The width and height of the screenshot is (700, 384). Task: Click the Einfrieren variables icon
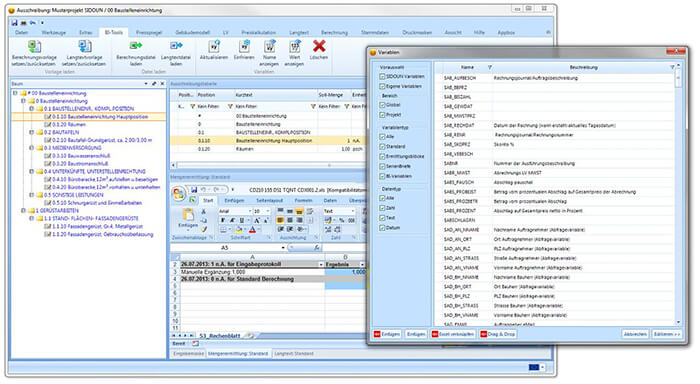tap(244, 46)
